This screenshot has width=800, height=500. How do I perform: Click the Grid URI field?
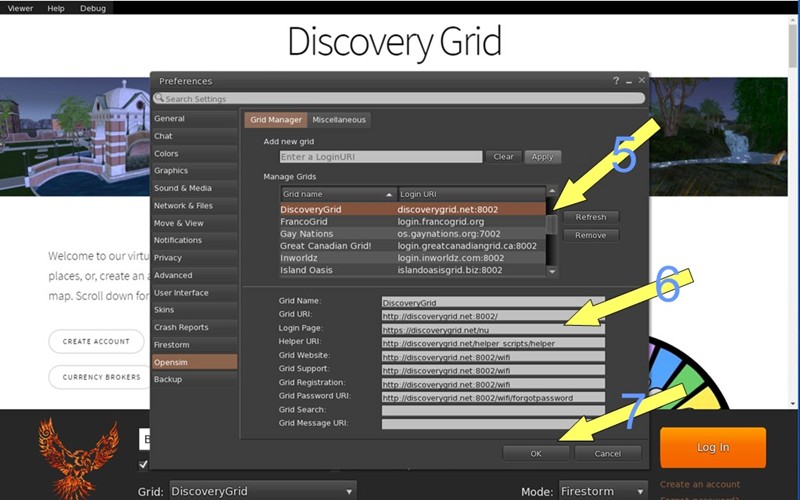[x=493, y=316]
